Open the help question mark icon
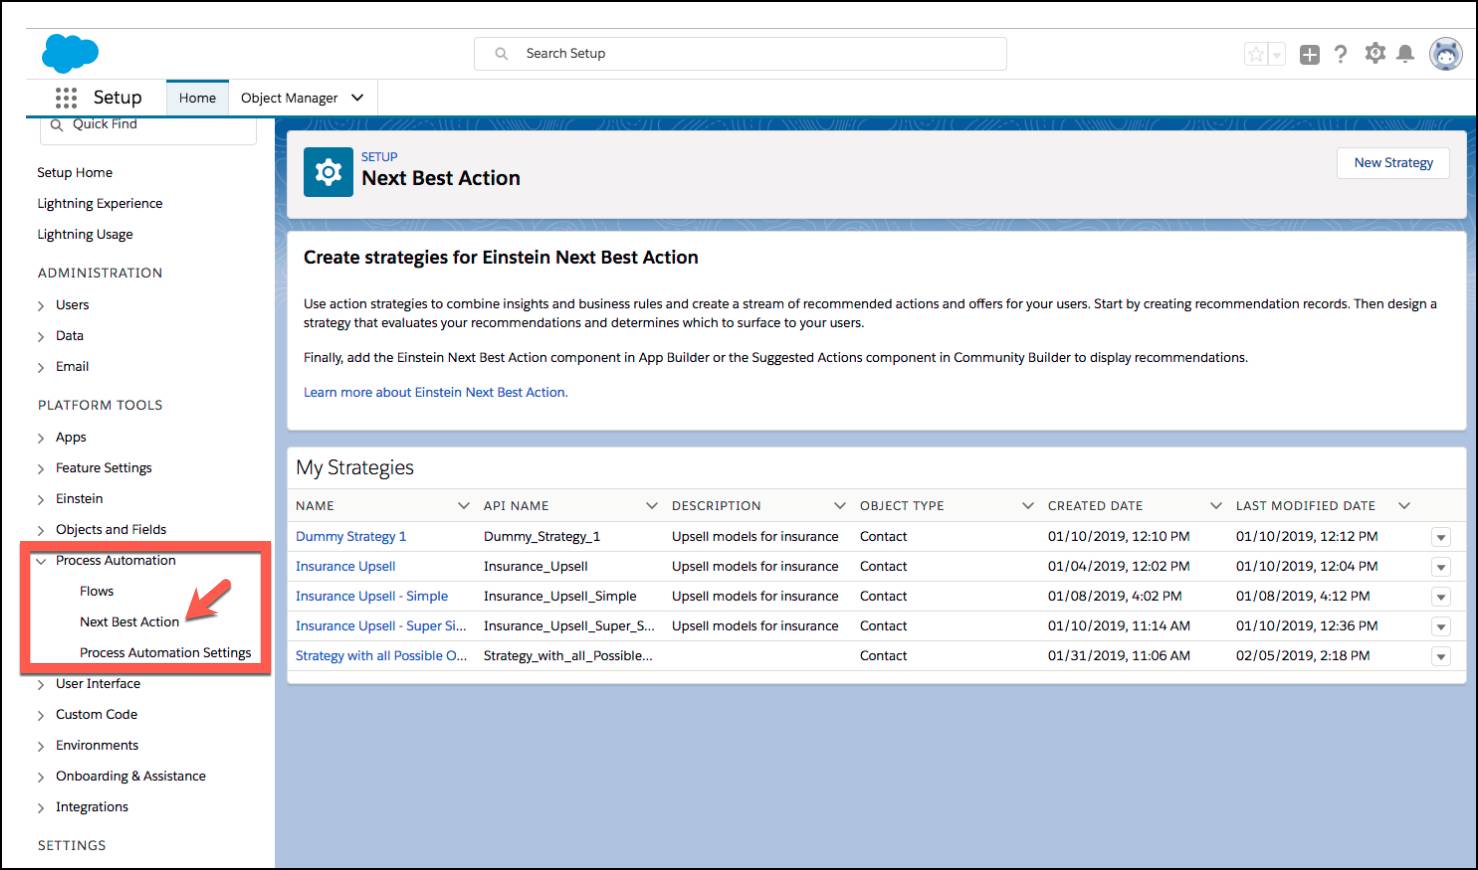 point(1341,54)
